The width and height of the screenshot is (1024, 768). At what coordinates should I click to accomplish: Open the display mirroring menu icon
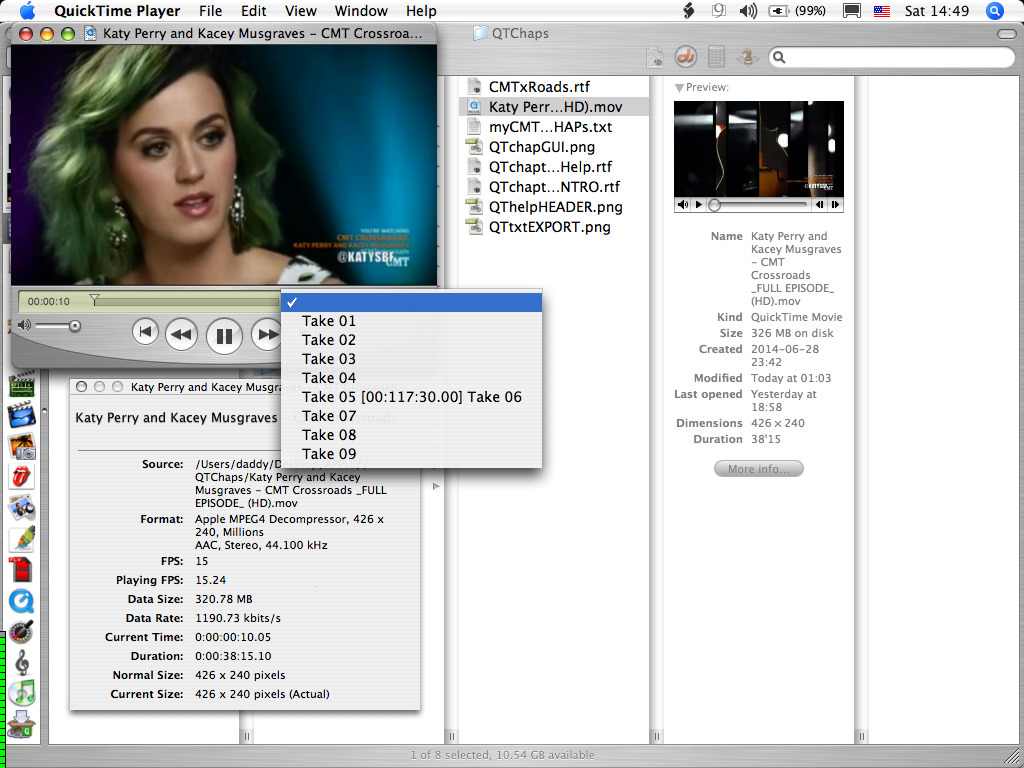click(852, 11)
